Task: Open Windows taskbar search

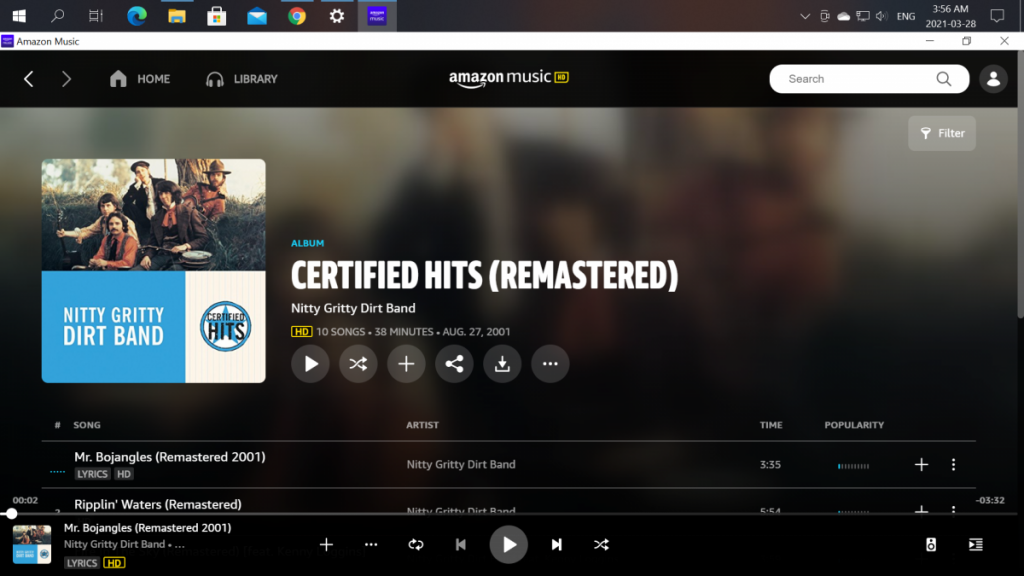Action: click(57, 16)
